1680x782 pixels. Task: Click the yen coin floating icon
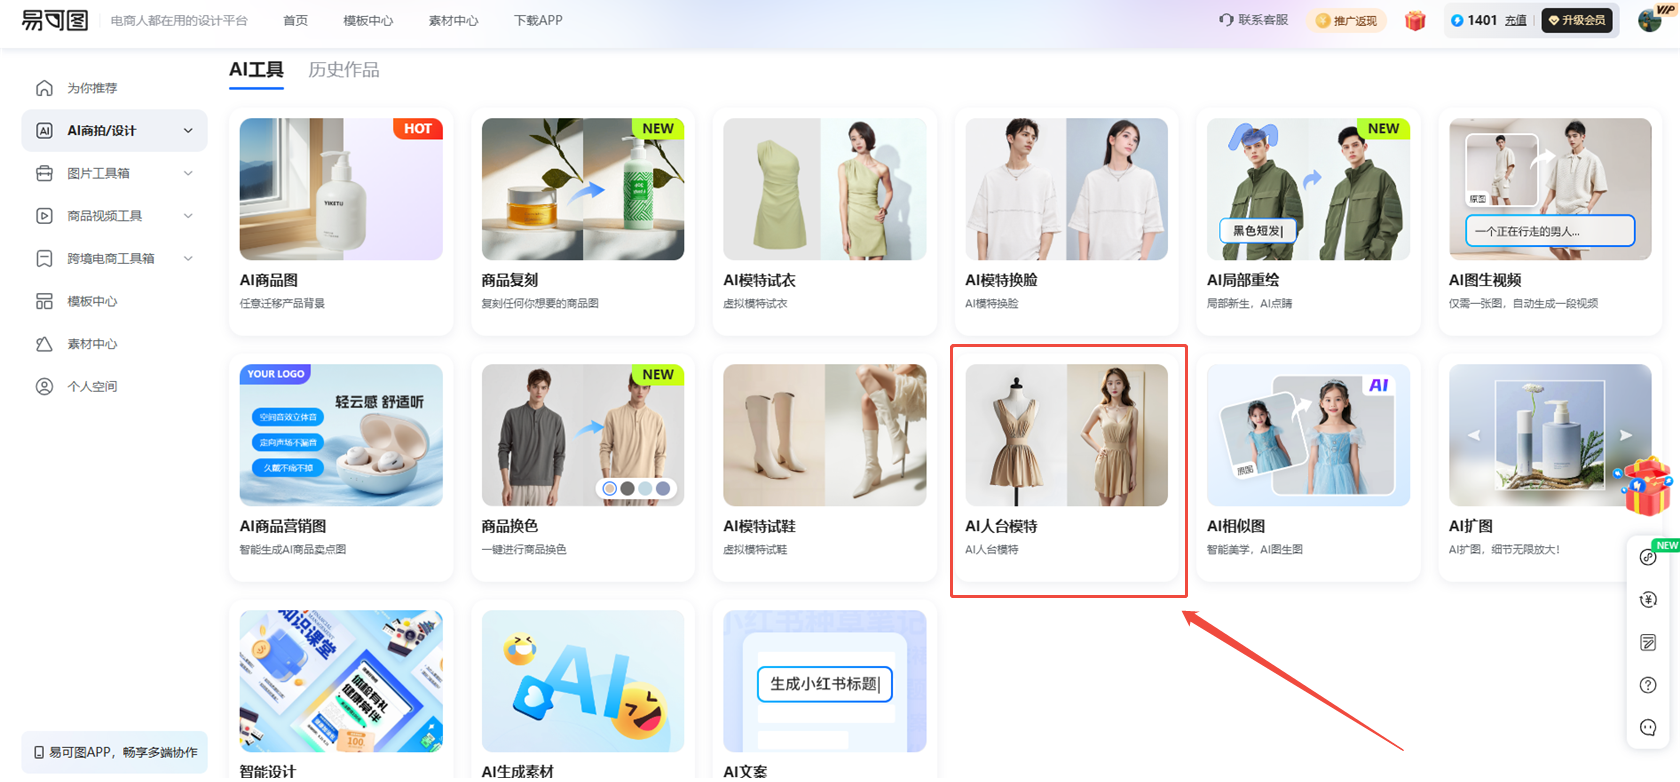[1649, 600]
